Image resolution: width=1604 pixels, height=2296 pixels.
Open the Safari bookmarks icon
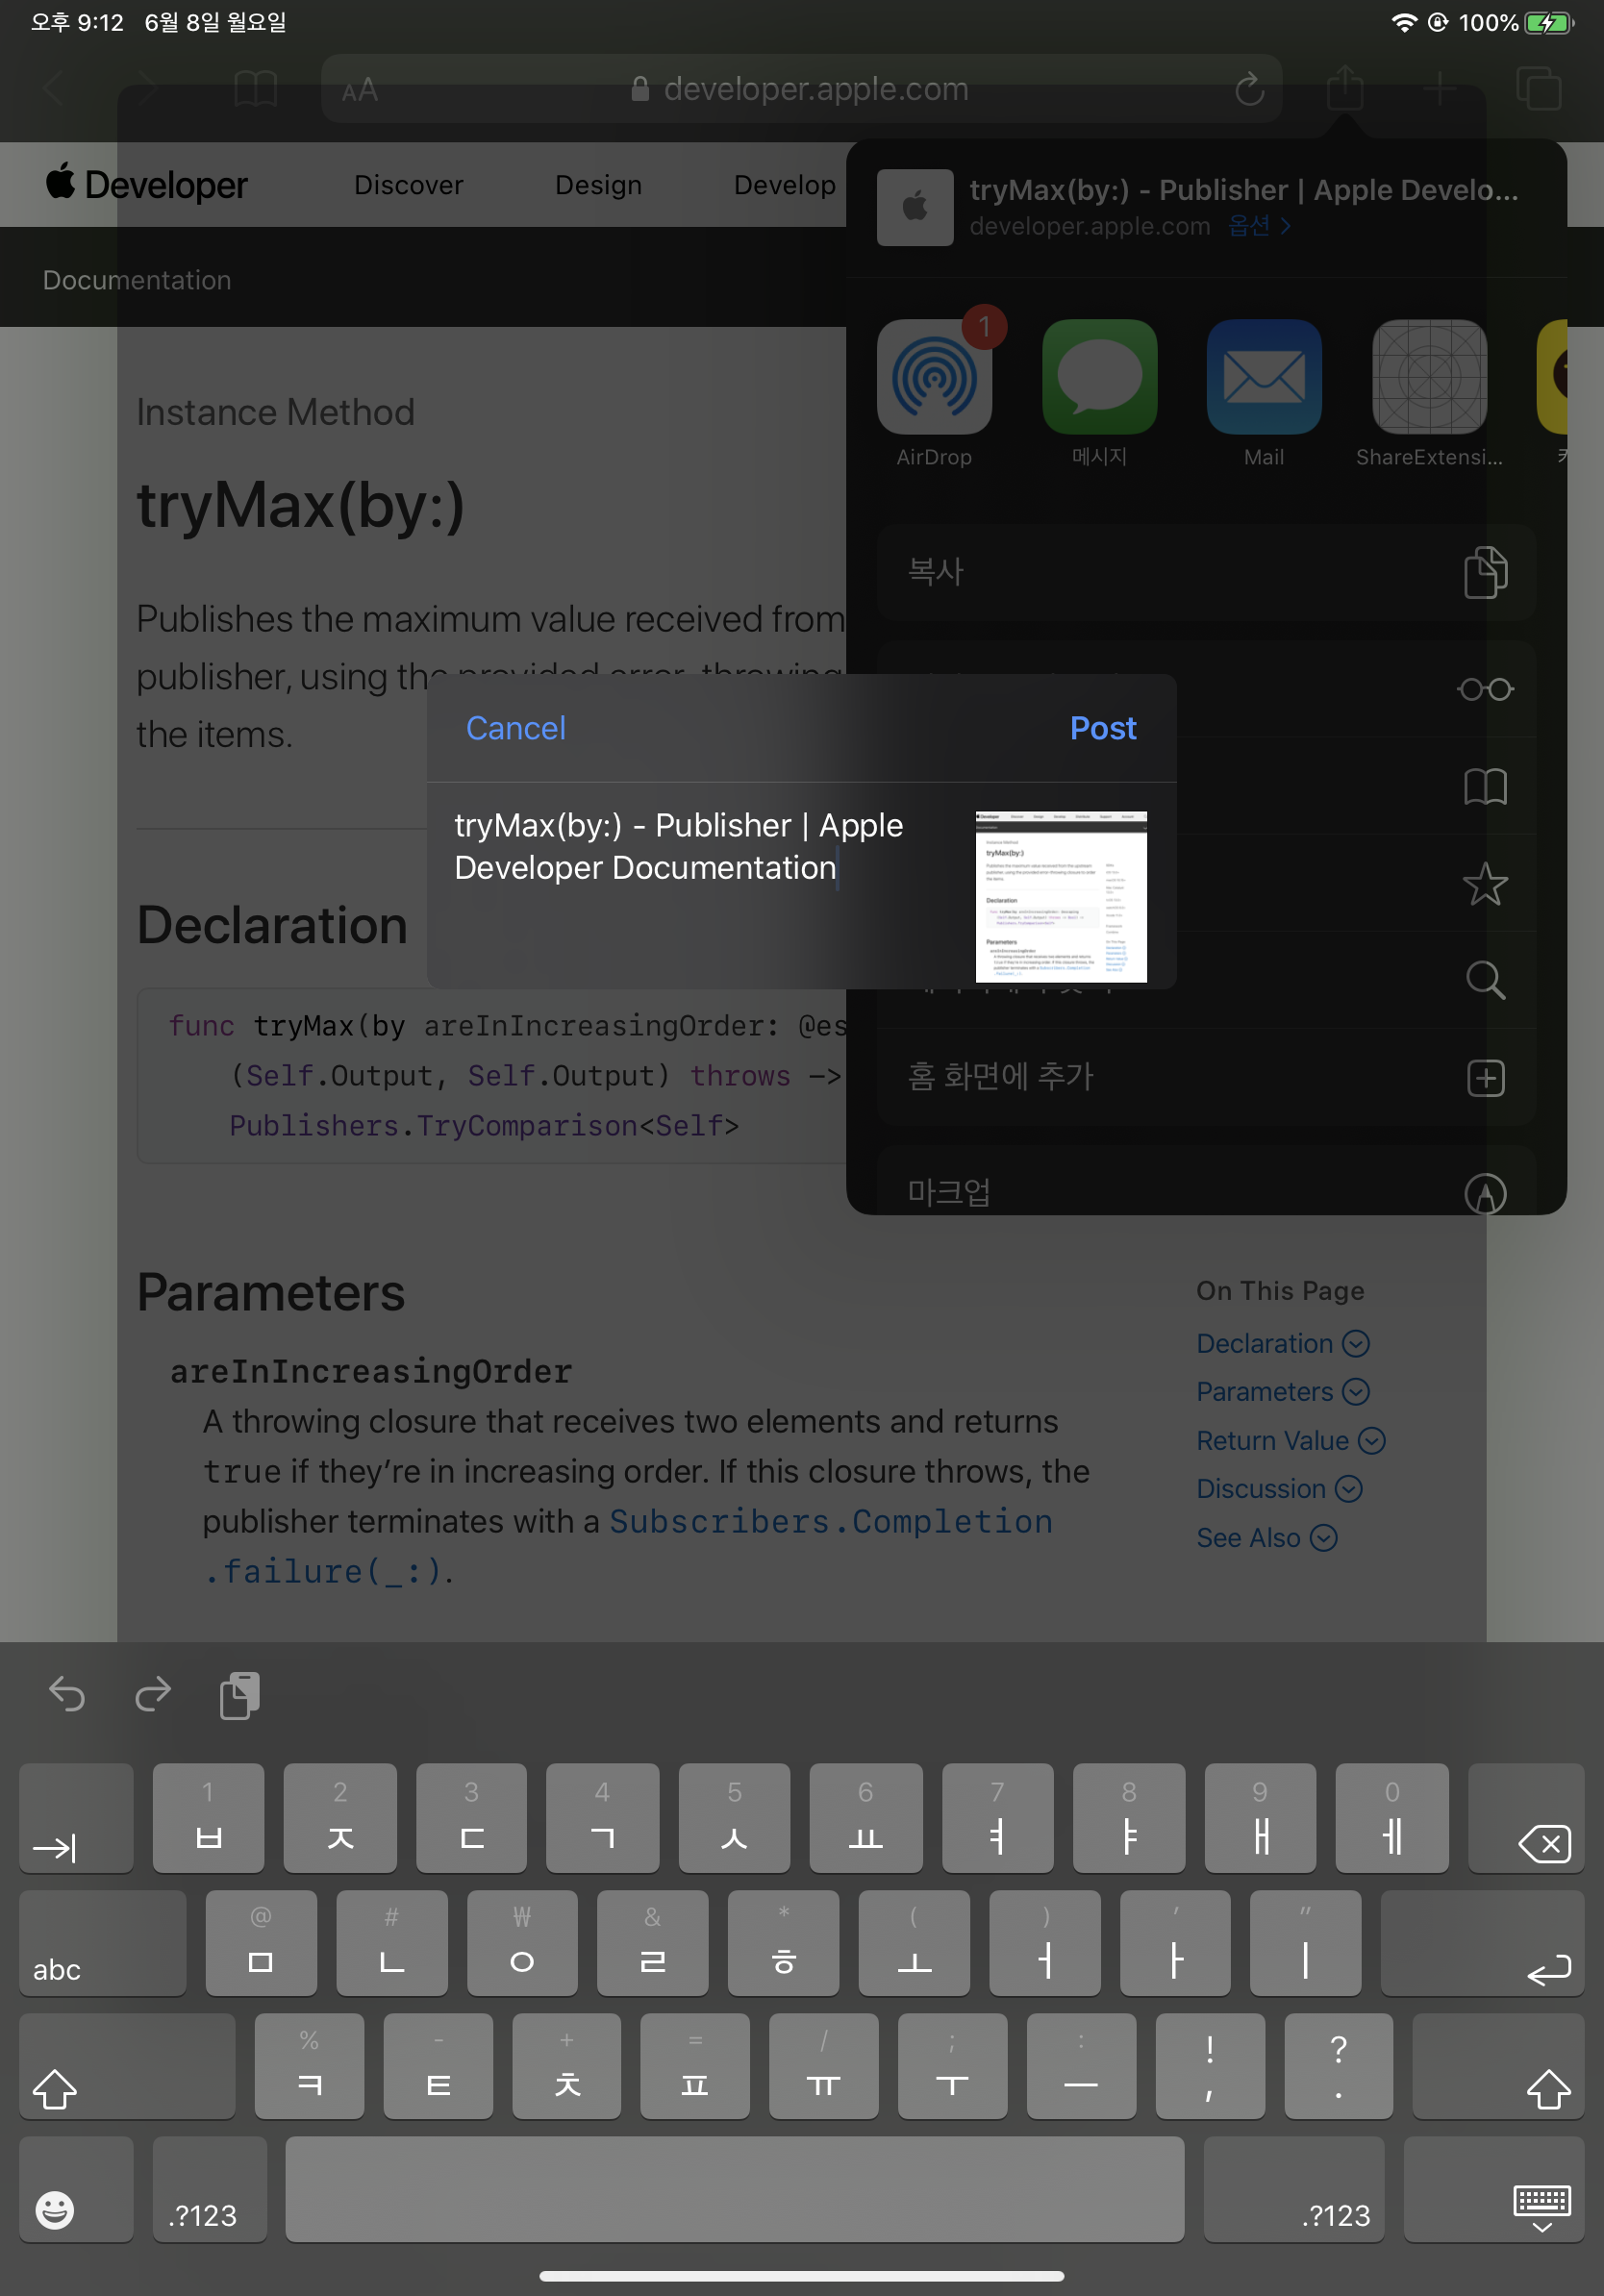point(255,88)
